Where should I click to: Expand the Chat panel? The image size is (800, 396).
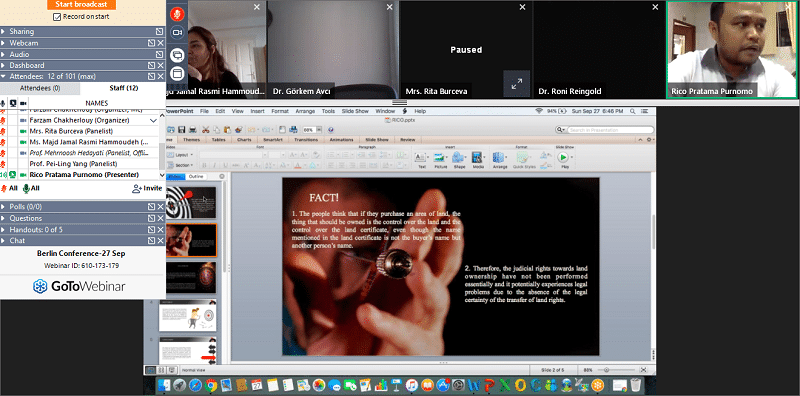pyautogui.click(x=83, y=240)
